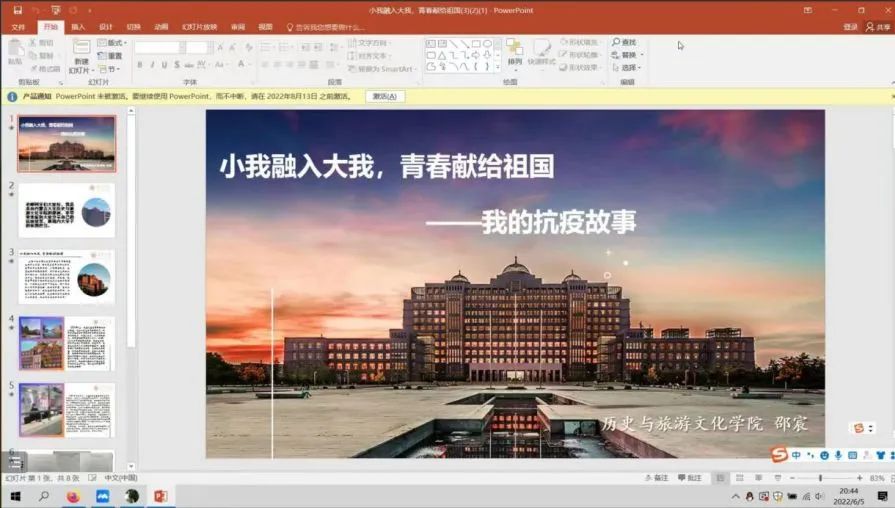Screen dimensions: 895x508
Task: Open the font name combo box
Action: [x=159, y=47]
